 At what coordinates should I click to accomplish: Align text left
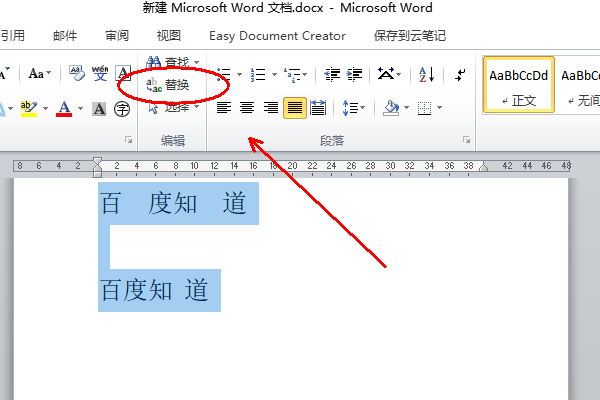[x=224, y=108]
